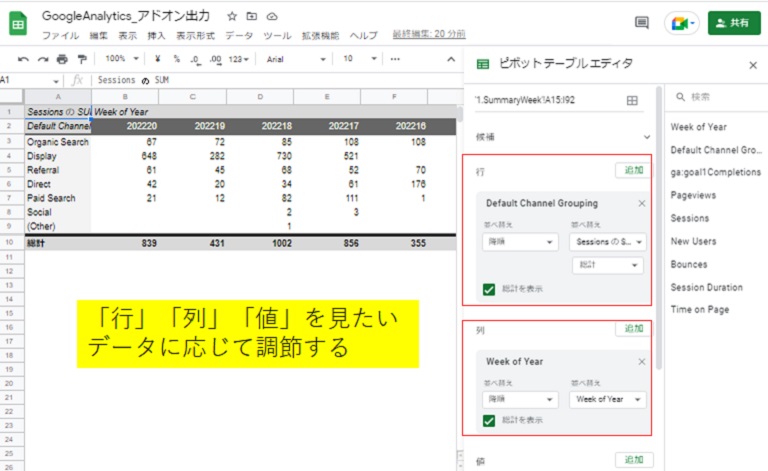768x471 pixels.
Task: Remove the Week of Year column field
Action: [x=642, y=361]
